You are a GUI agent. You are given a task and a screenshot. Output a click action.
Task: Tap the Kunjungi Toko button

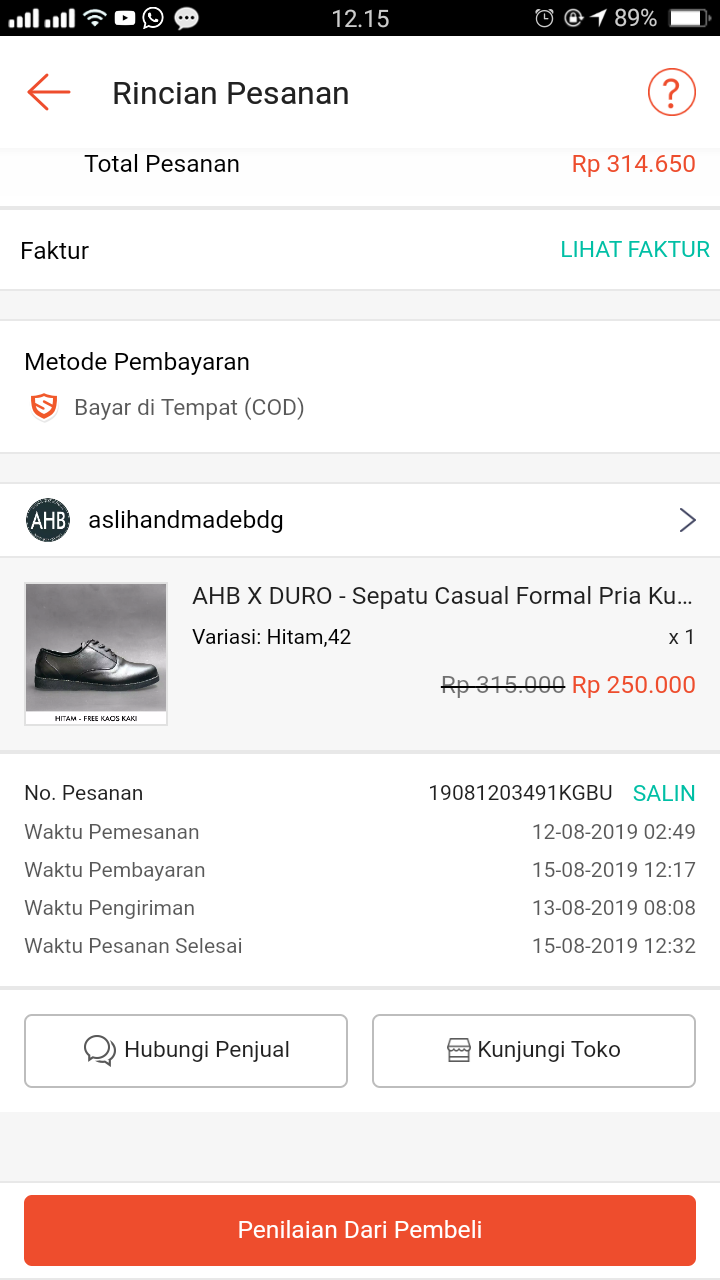click(x=534, y=1051)
